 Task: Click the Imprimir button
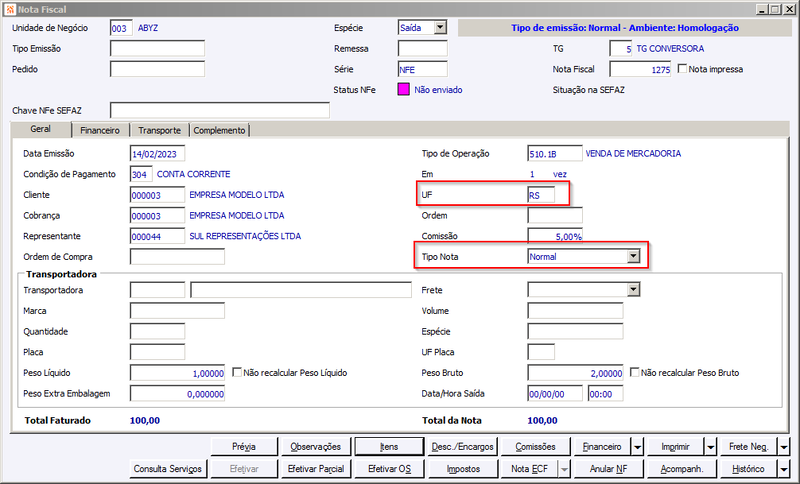[676, 447]
